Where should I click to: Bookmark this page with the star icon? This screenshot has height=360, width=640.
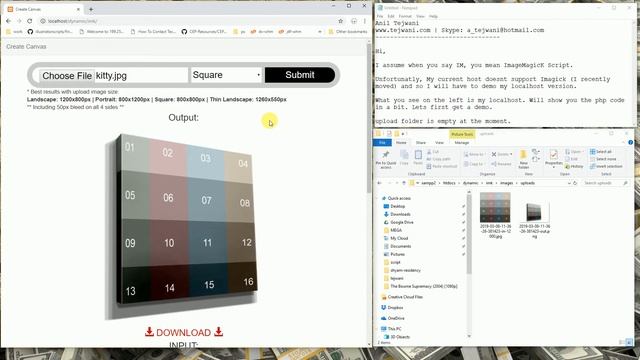(x=340, y=21)
